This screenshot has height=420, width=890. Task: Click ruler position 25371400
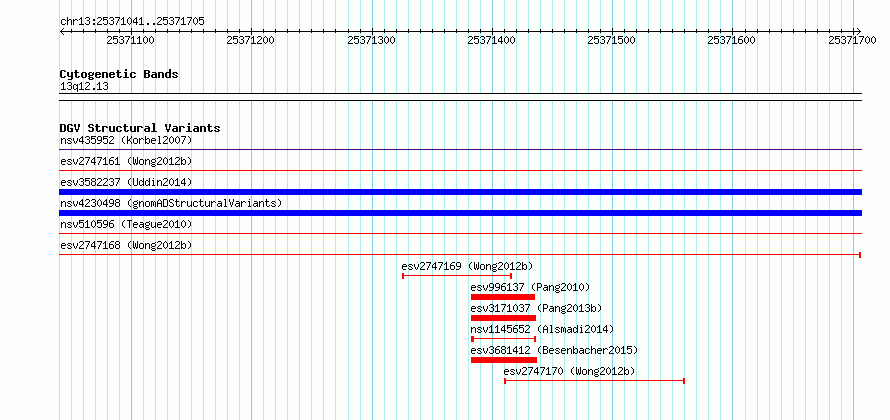coord(491,40)
